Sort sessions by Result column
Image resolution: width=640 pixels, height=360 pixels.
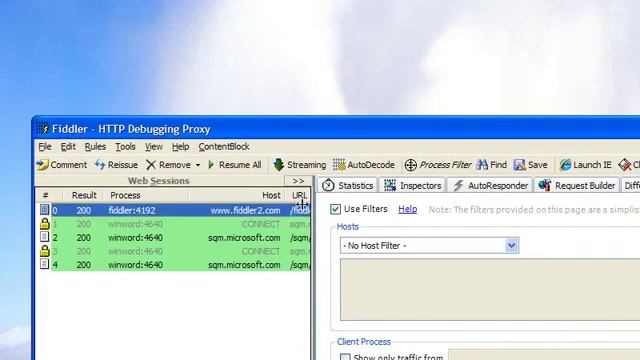point(84,196)
